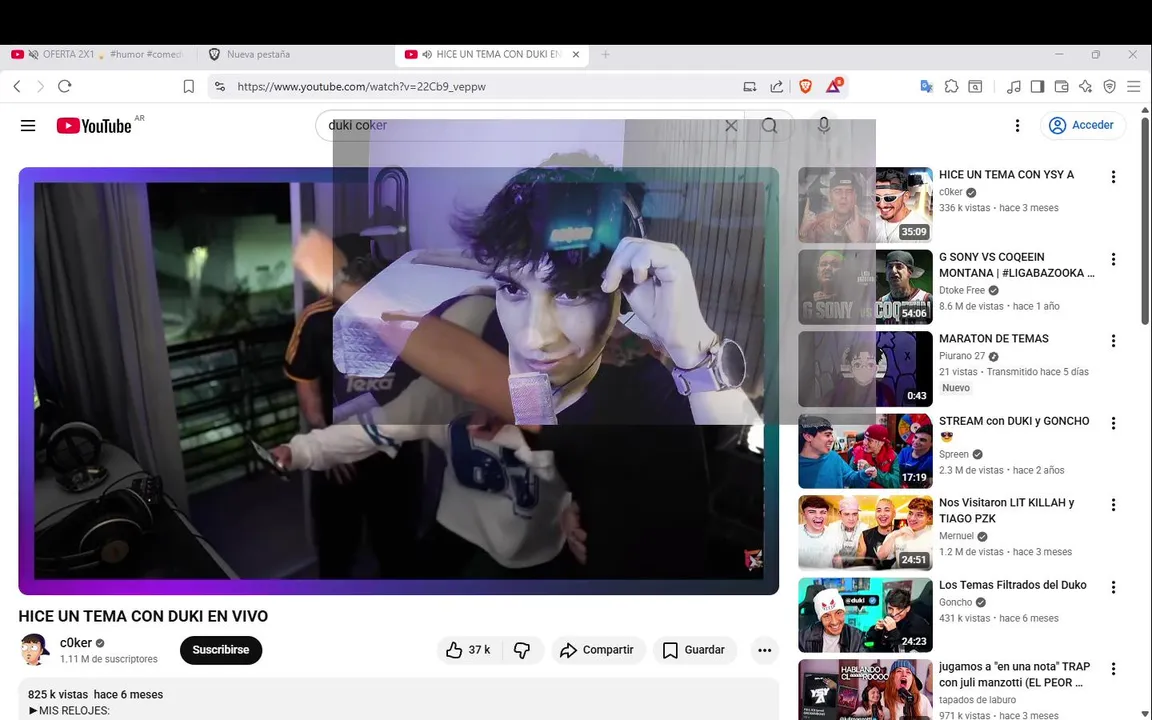Open options for Los Temas Filtrados del Duko
This screenshot has height=720, width=1152.
click(1113, 587)
